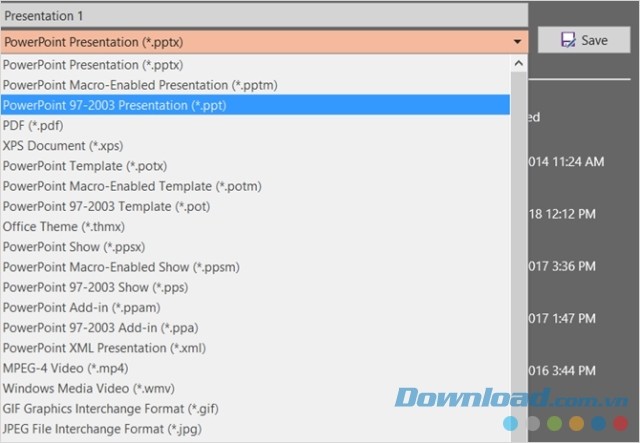640x443 pixels.
Task: Choose MPEG-4 Video (*.mp4) format
Action: pos(256,368)
